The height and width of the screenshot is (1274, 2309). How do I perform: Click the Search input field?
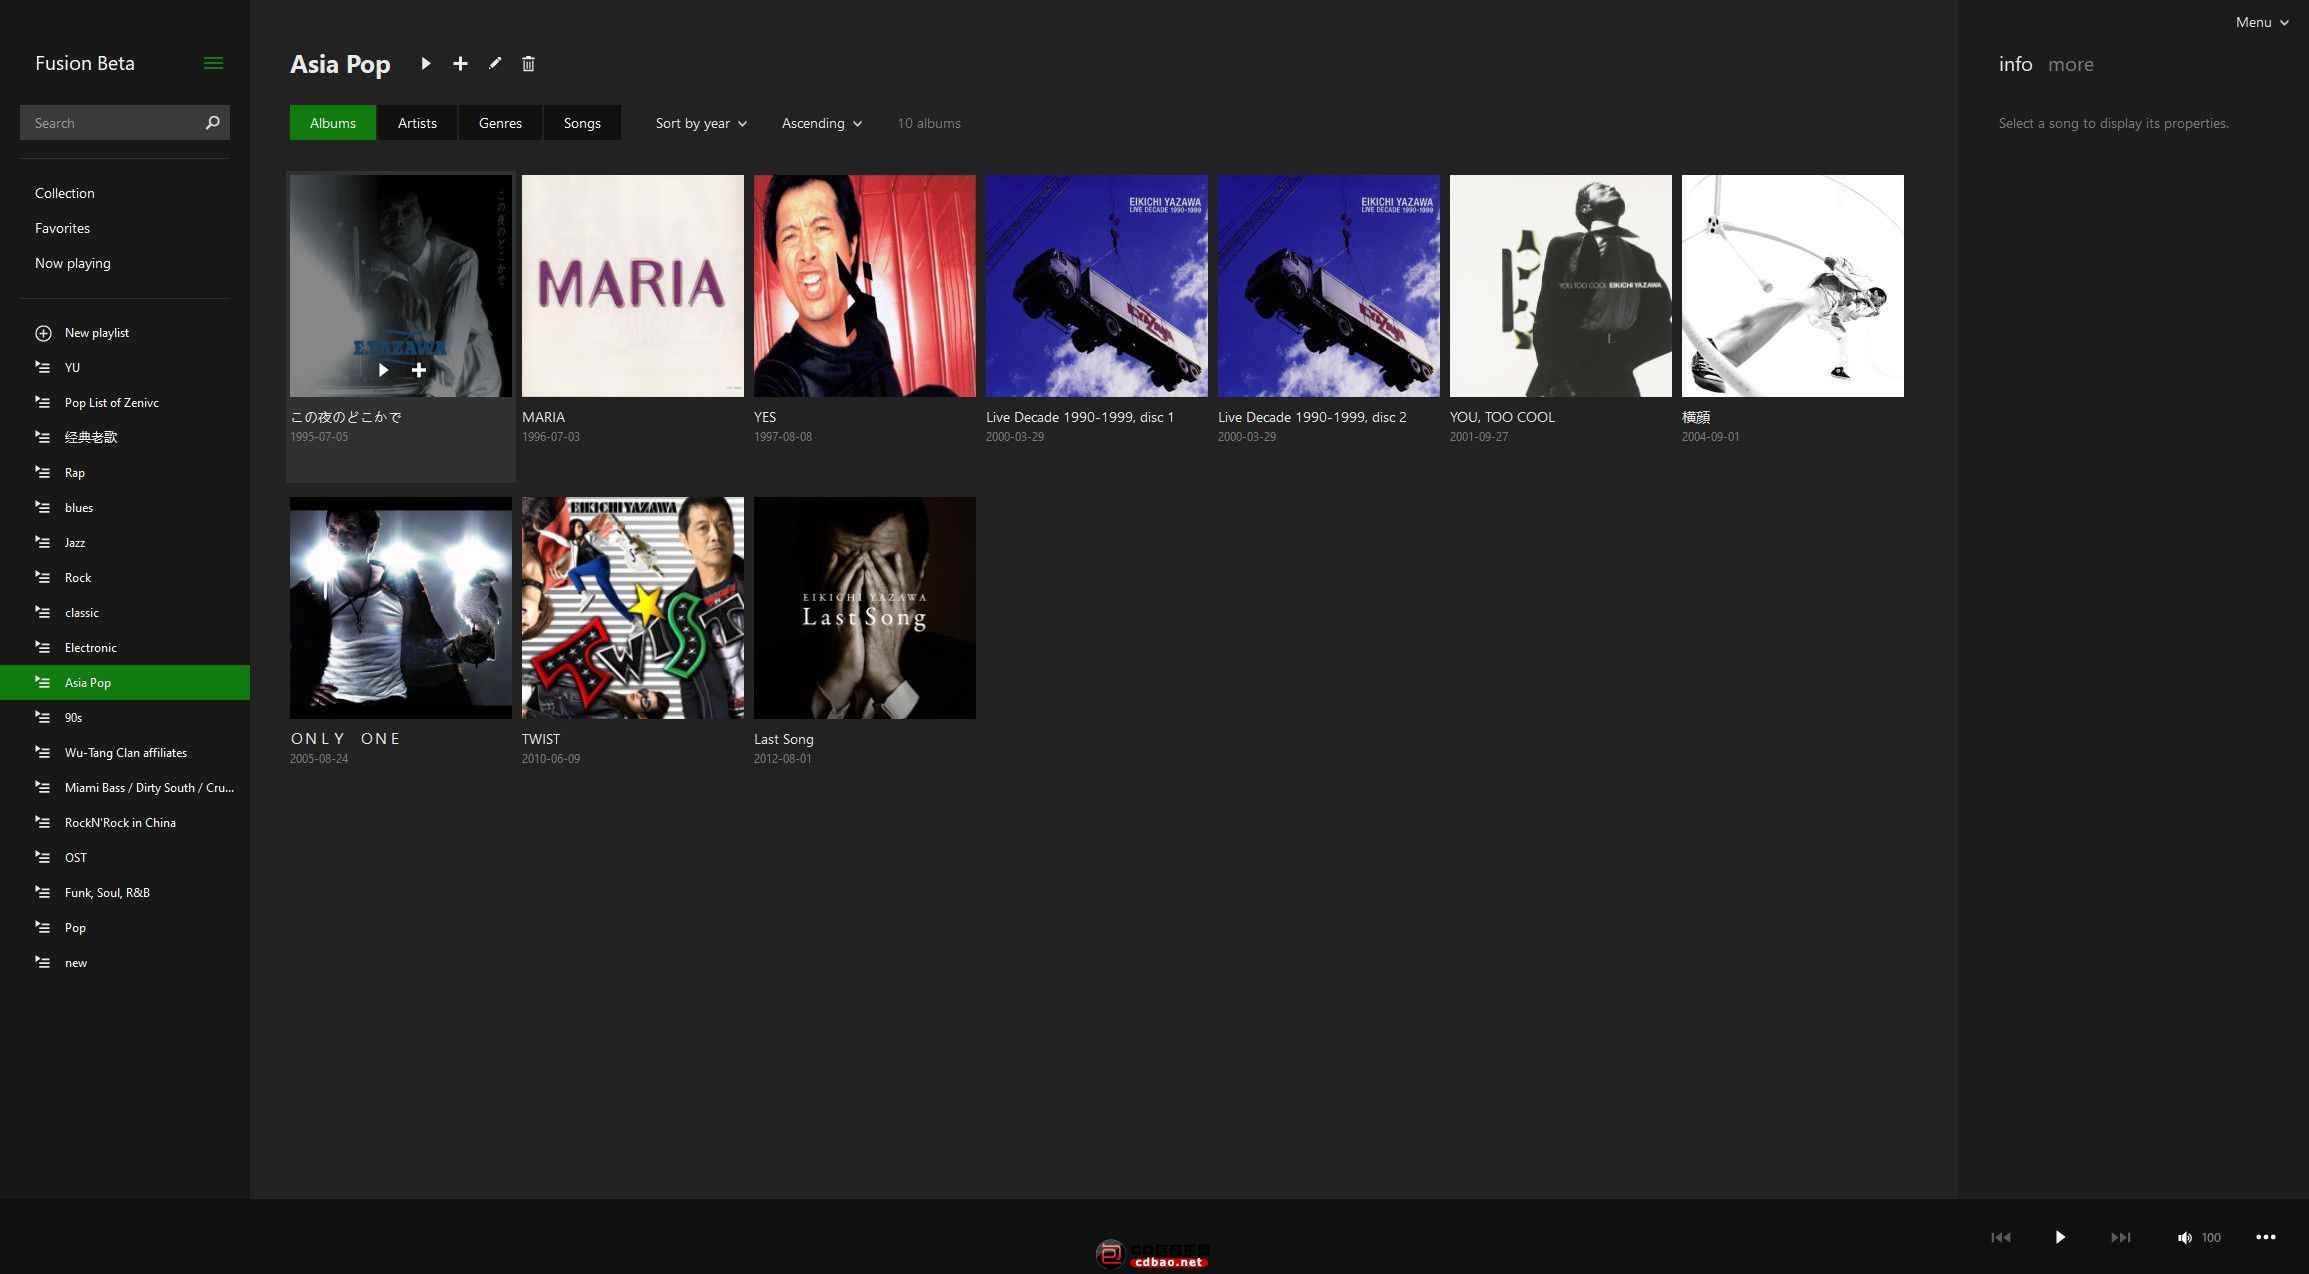[x=110, y=123]
